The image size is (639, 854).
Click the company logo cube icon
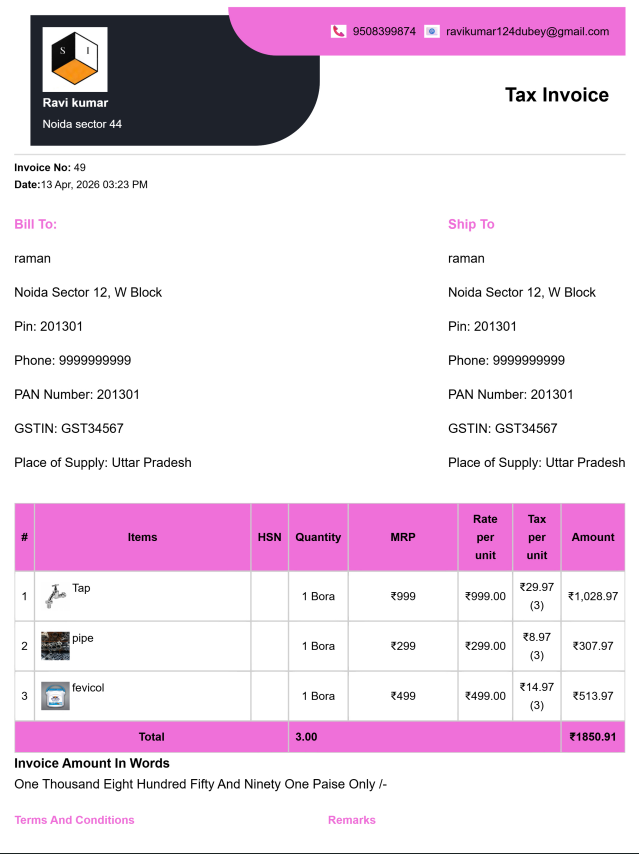click(75, 59)
